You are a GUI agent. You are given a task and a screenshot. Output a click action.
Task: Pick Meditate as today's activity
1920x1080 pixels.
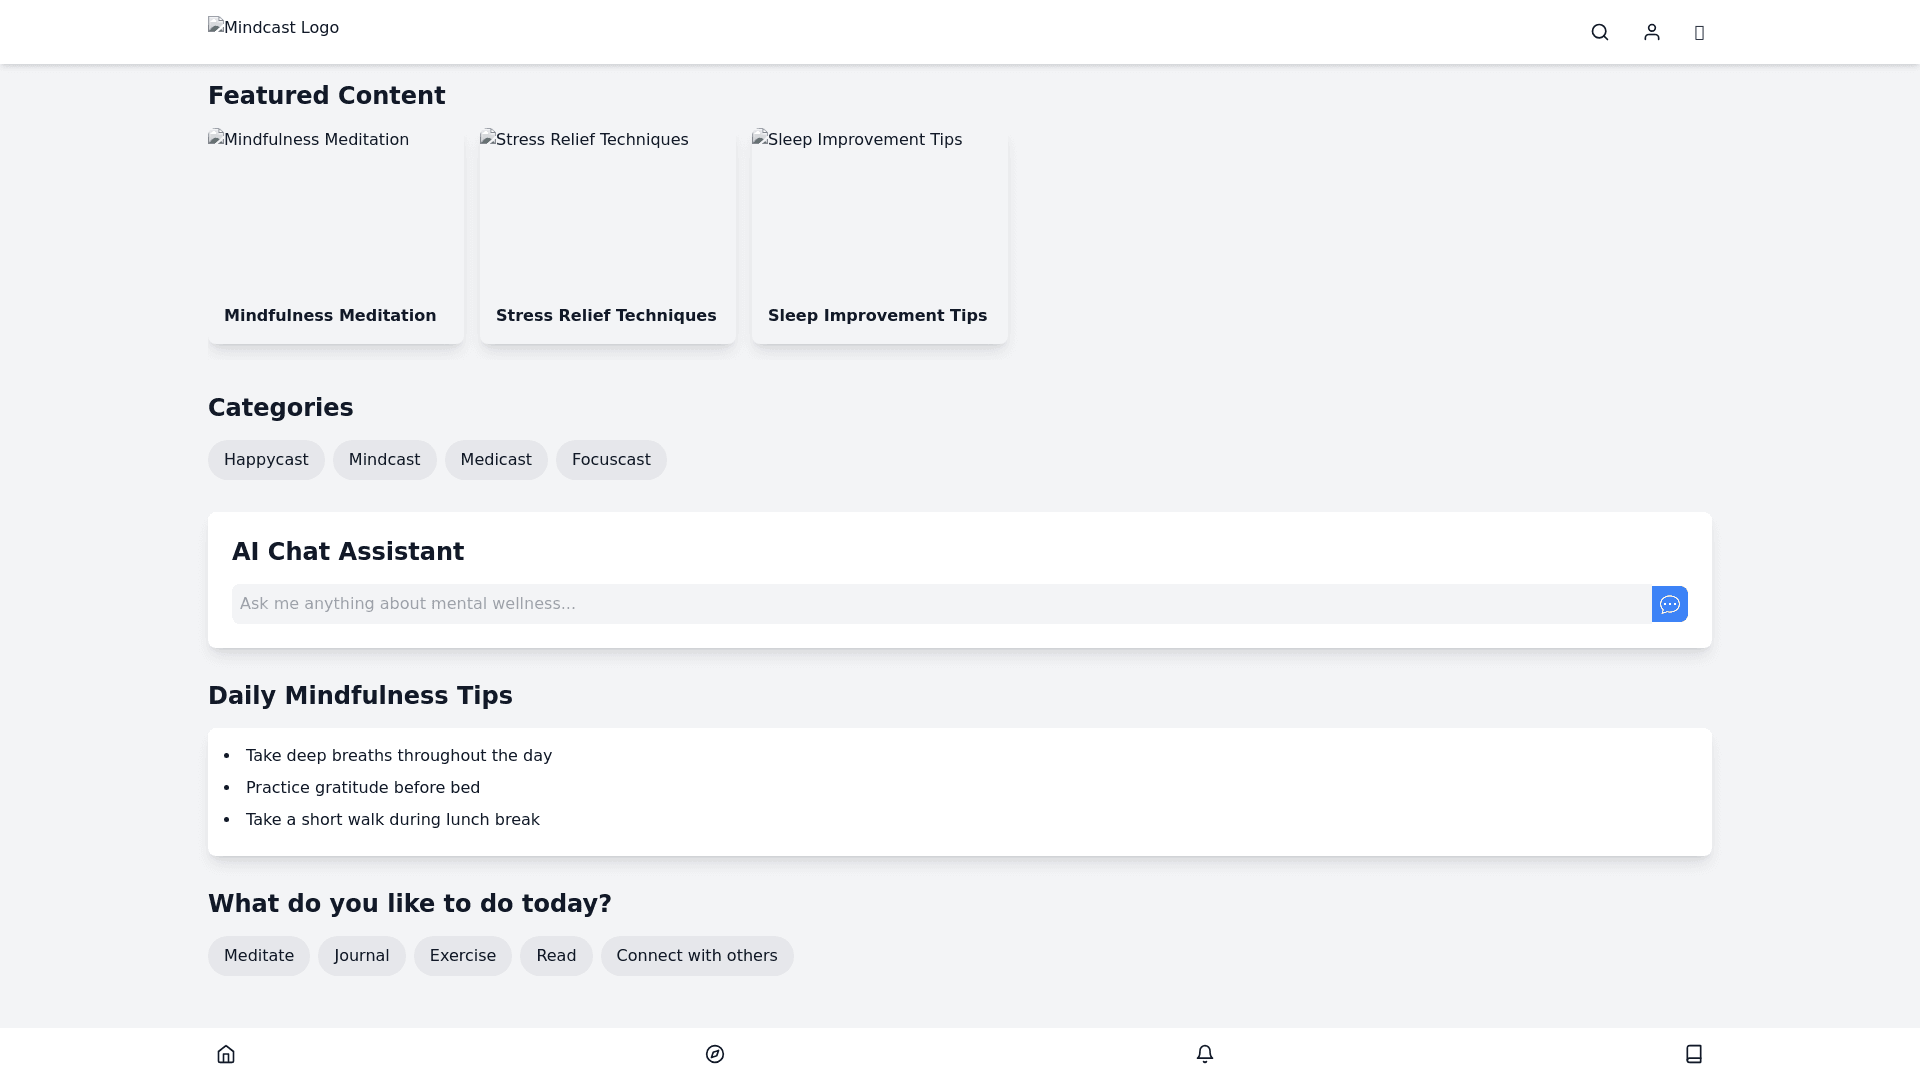[x=259, y=956]
